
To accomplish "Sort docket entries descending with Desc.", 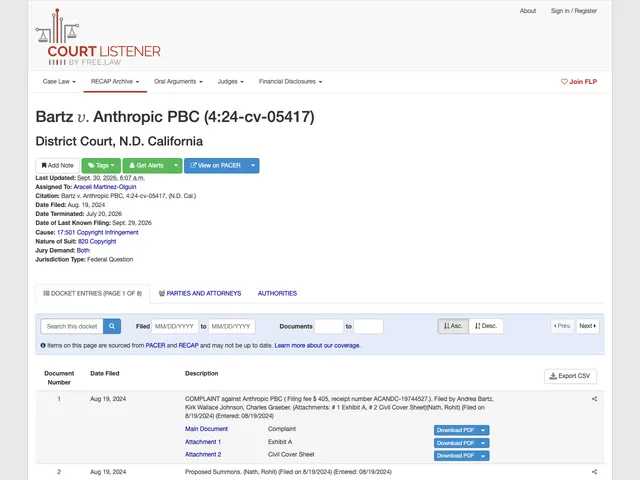I will 486,326.
